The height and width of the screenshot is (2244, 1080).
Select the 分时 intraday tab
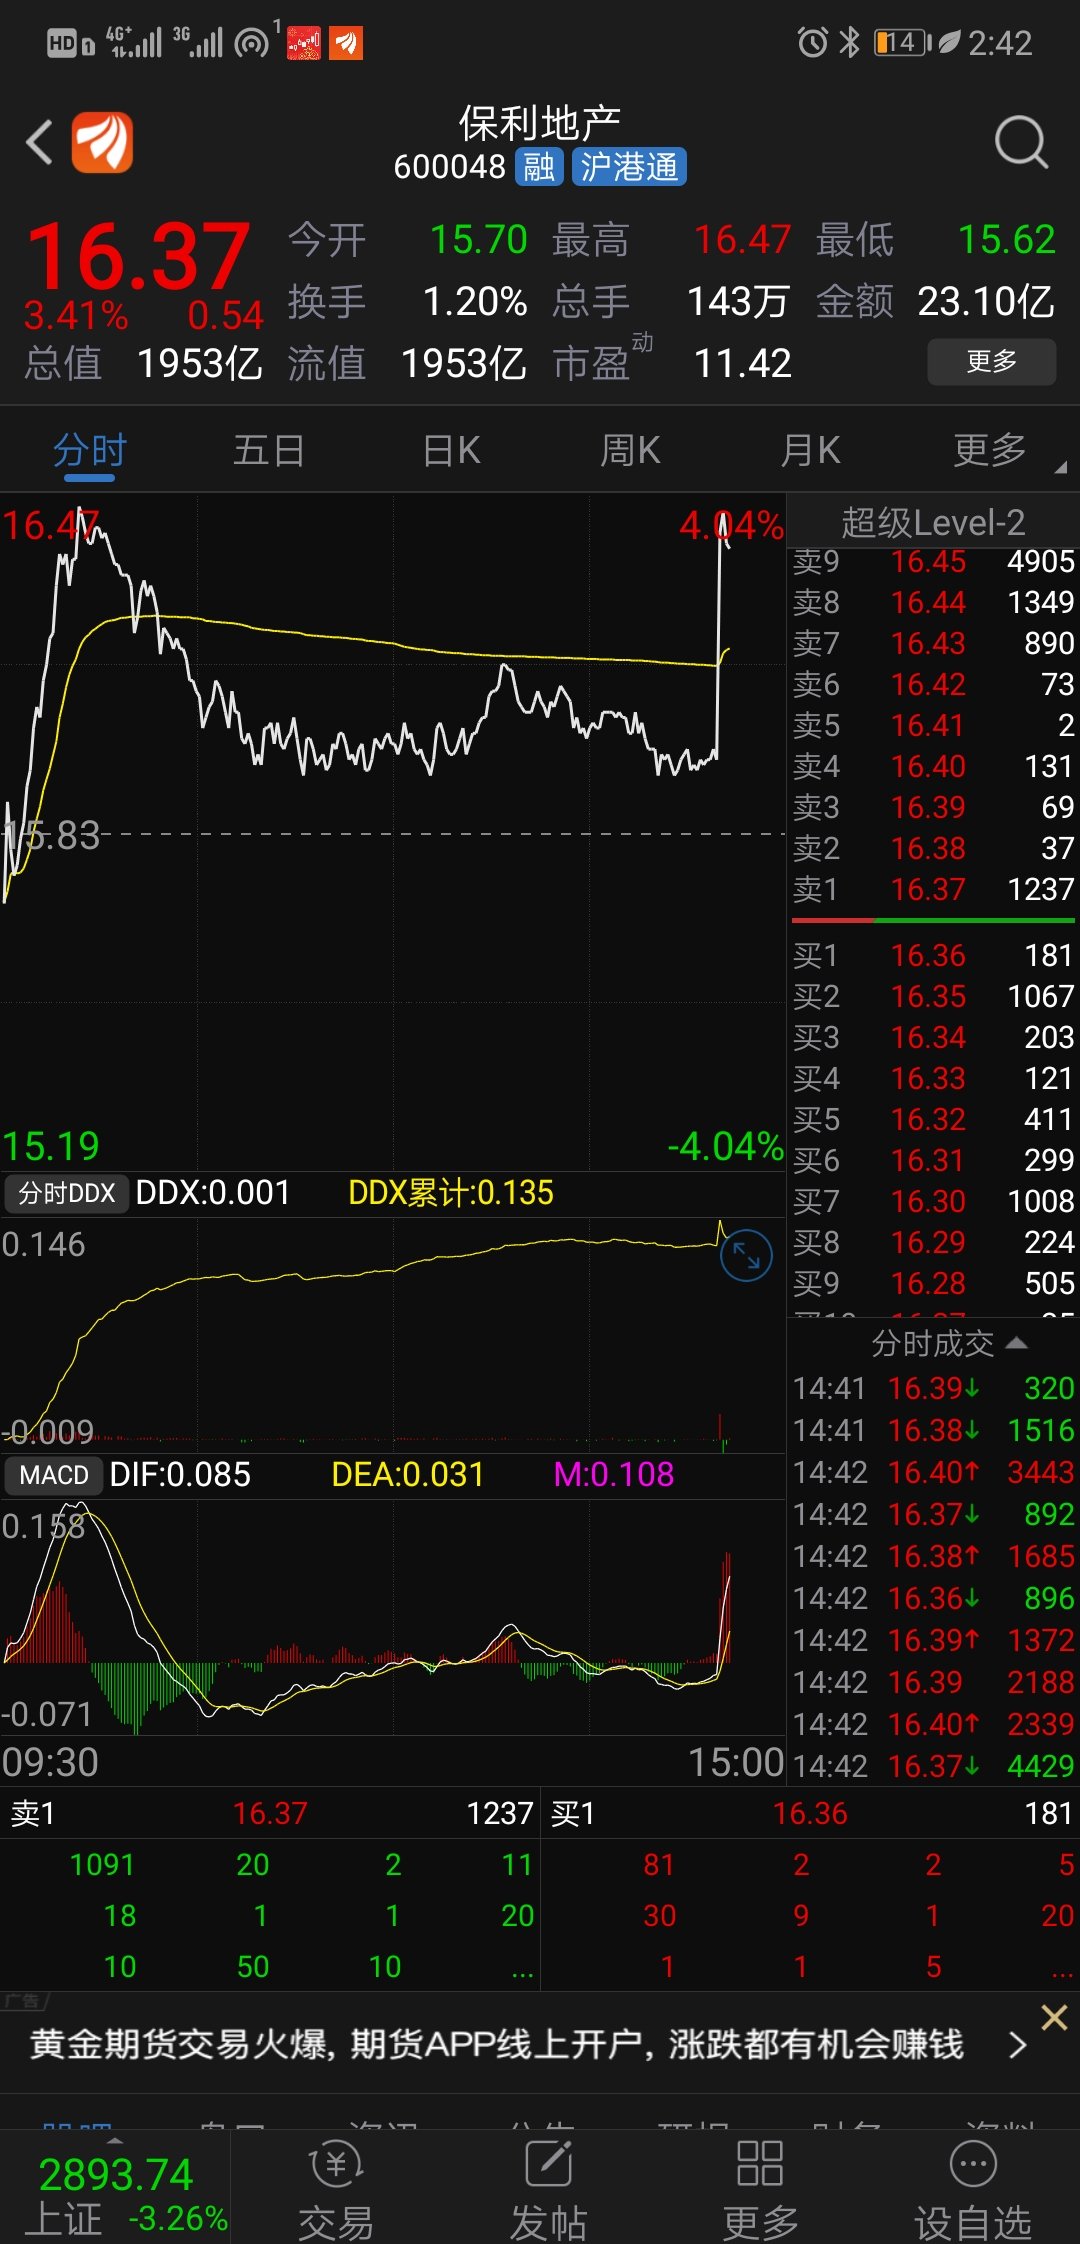[x=90, y=451]
